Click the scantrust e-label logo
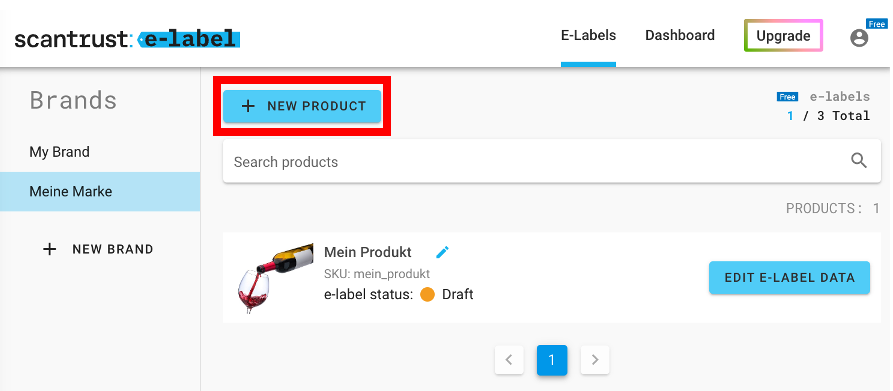The width and height of the screenshot is (893, 391). [x=128, y=39]
